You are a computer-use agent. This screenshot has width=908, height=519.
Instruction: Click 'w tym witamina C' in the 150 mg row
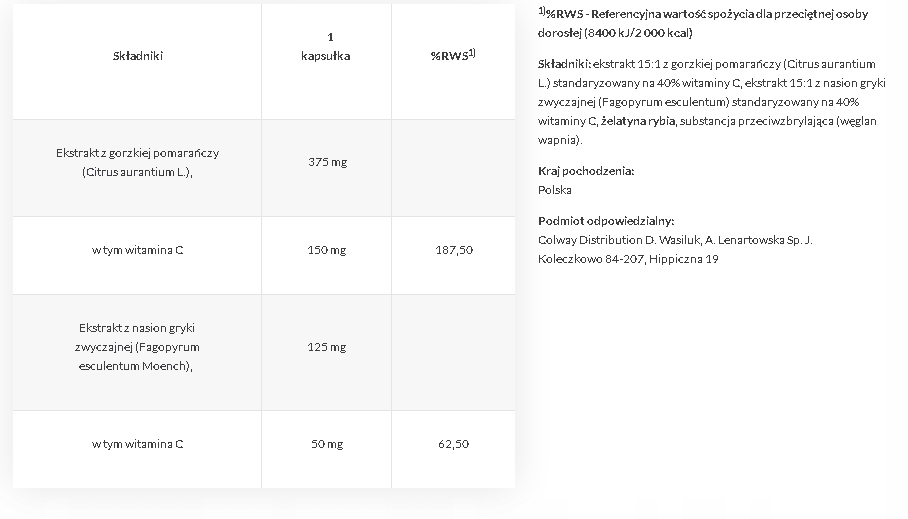[138, 250]
